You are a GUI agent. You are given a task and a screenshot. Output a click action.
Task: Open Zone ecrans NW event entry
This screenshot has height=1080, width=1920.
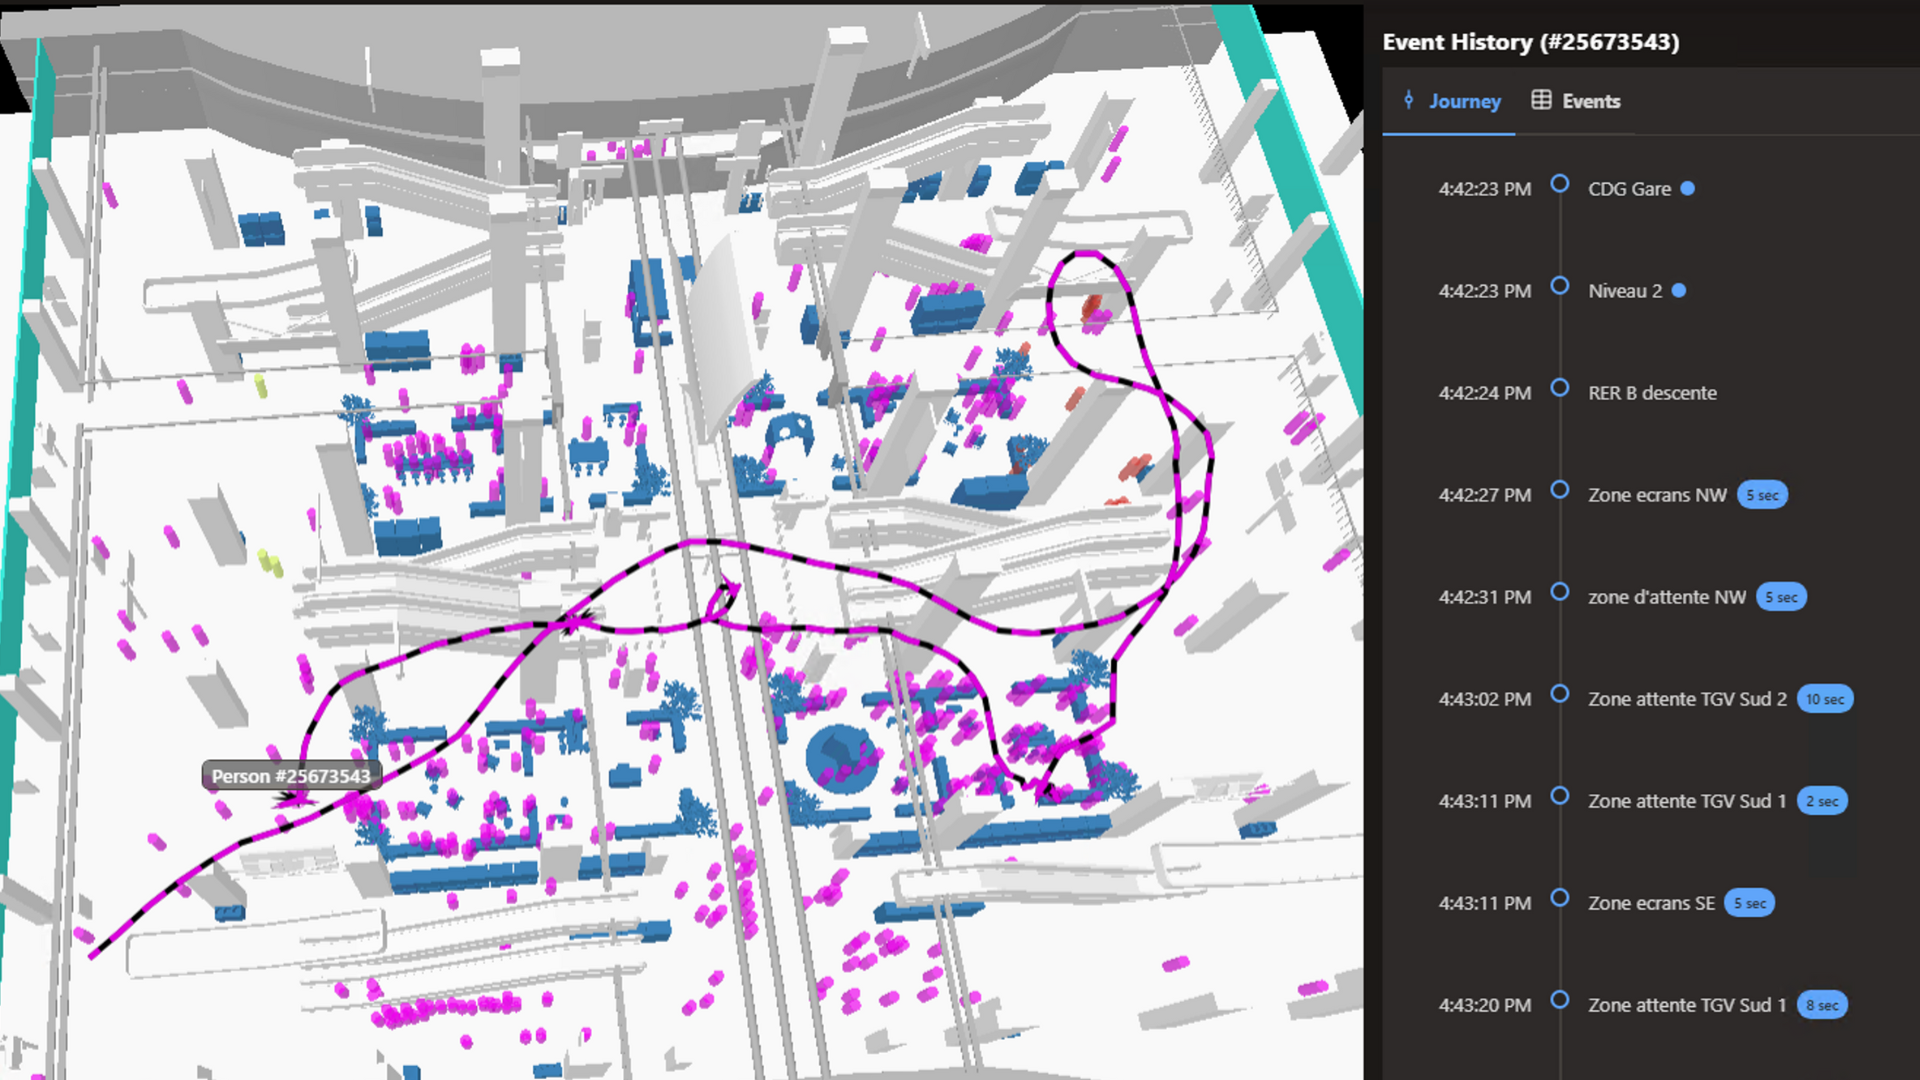coord(1656,495)
